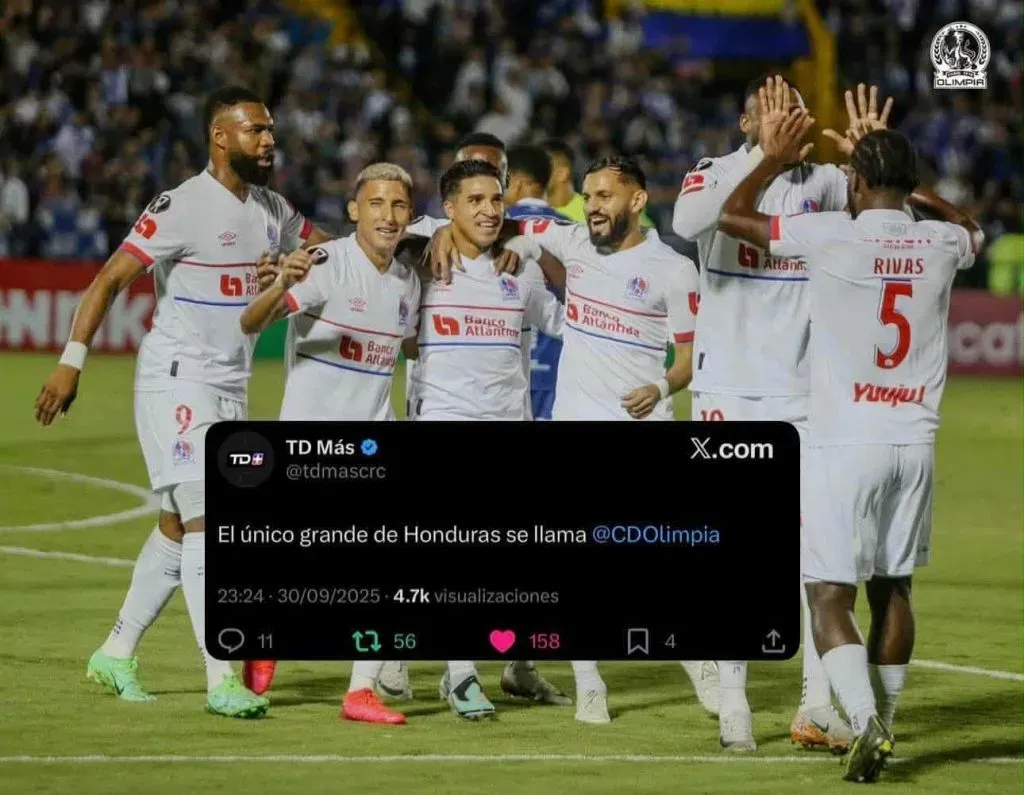Toggle the bookmark icon
This screenshot has height=795, width=1024.
point(637,641)
